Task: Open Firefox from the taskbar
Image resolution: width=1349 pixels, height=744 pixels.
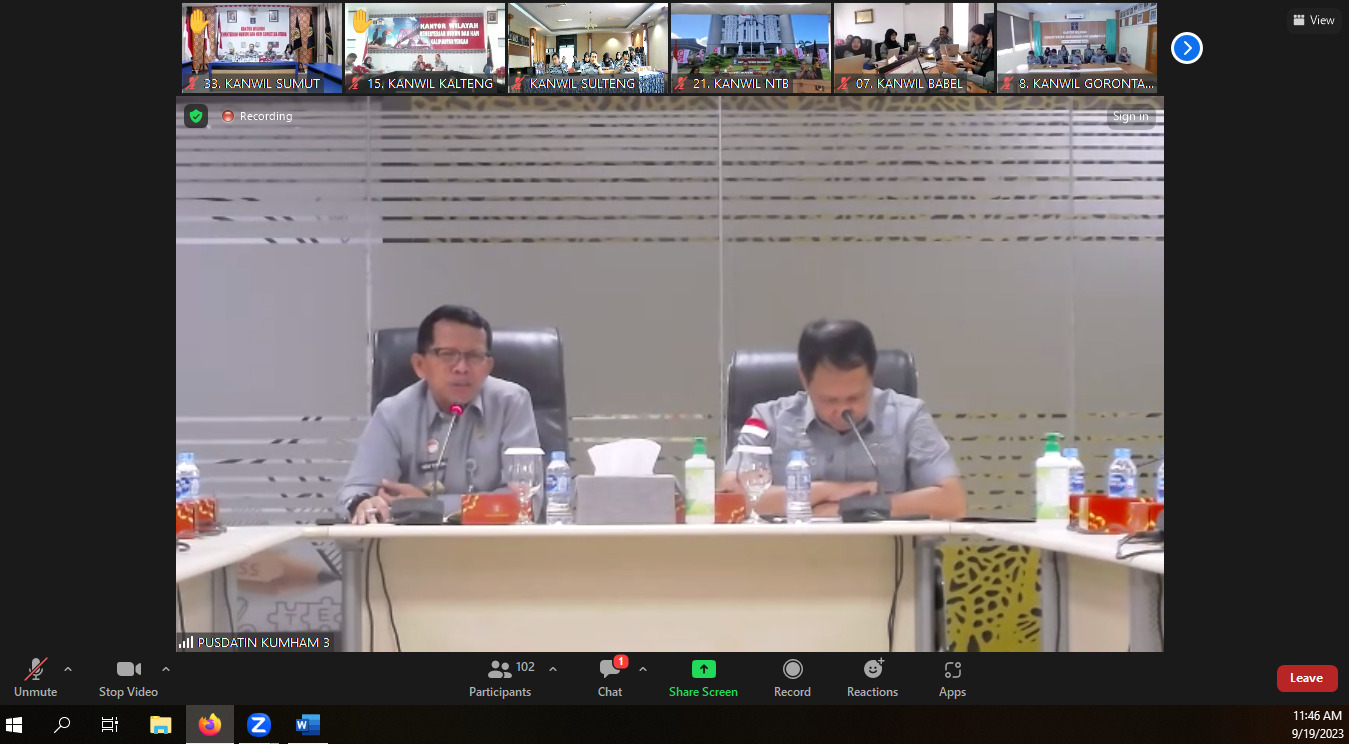Action: click(x=210, y=725)
